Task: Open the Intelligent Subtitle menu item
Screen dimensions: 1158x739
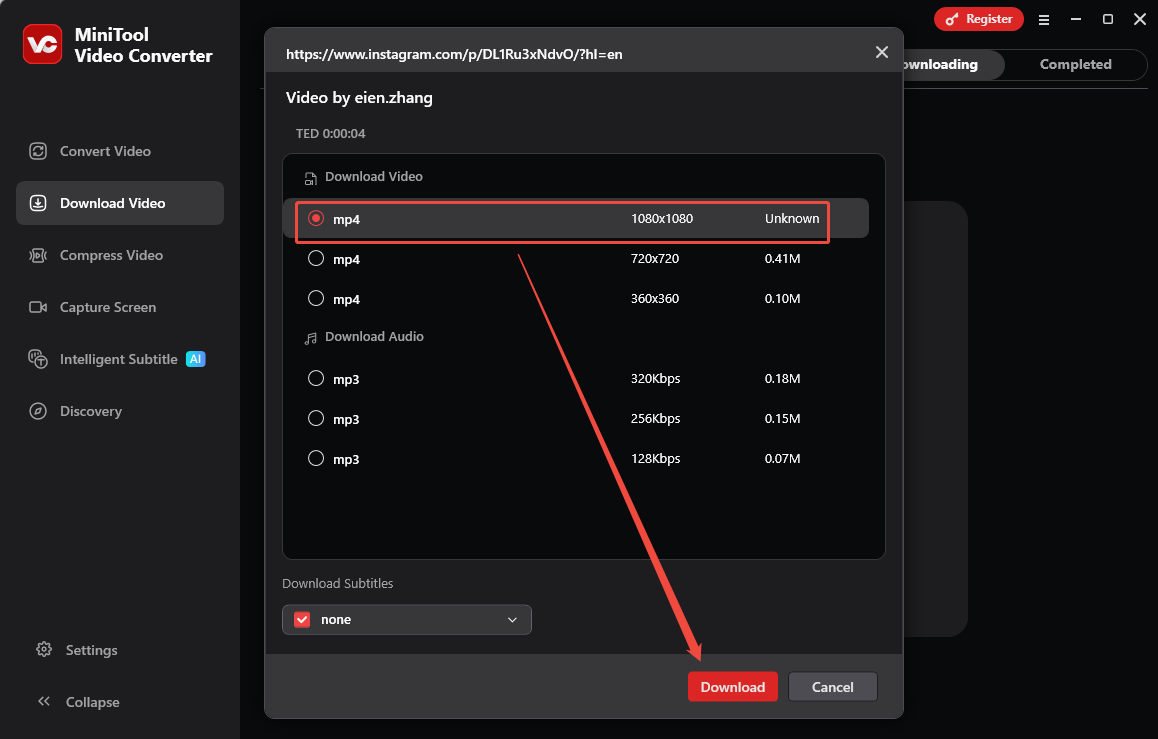Action: pos(120,360)
